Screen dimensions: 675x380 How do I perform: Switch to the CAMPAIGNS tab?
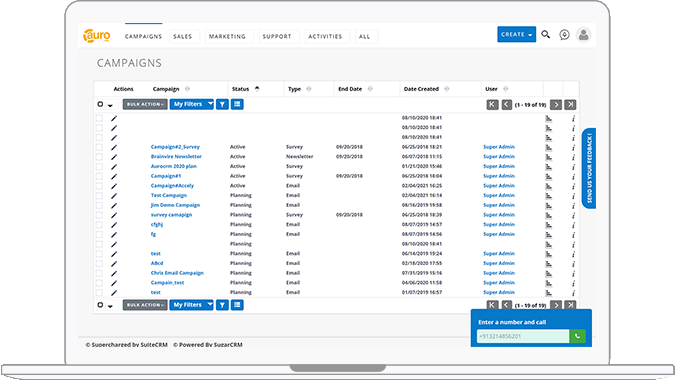[143, 37]
